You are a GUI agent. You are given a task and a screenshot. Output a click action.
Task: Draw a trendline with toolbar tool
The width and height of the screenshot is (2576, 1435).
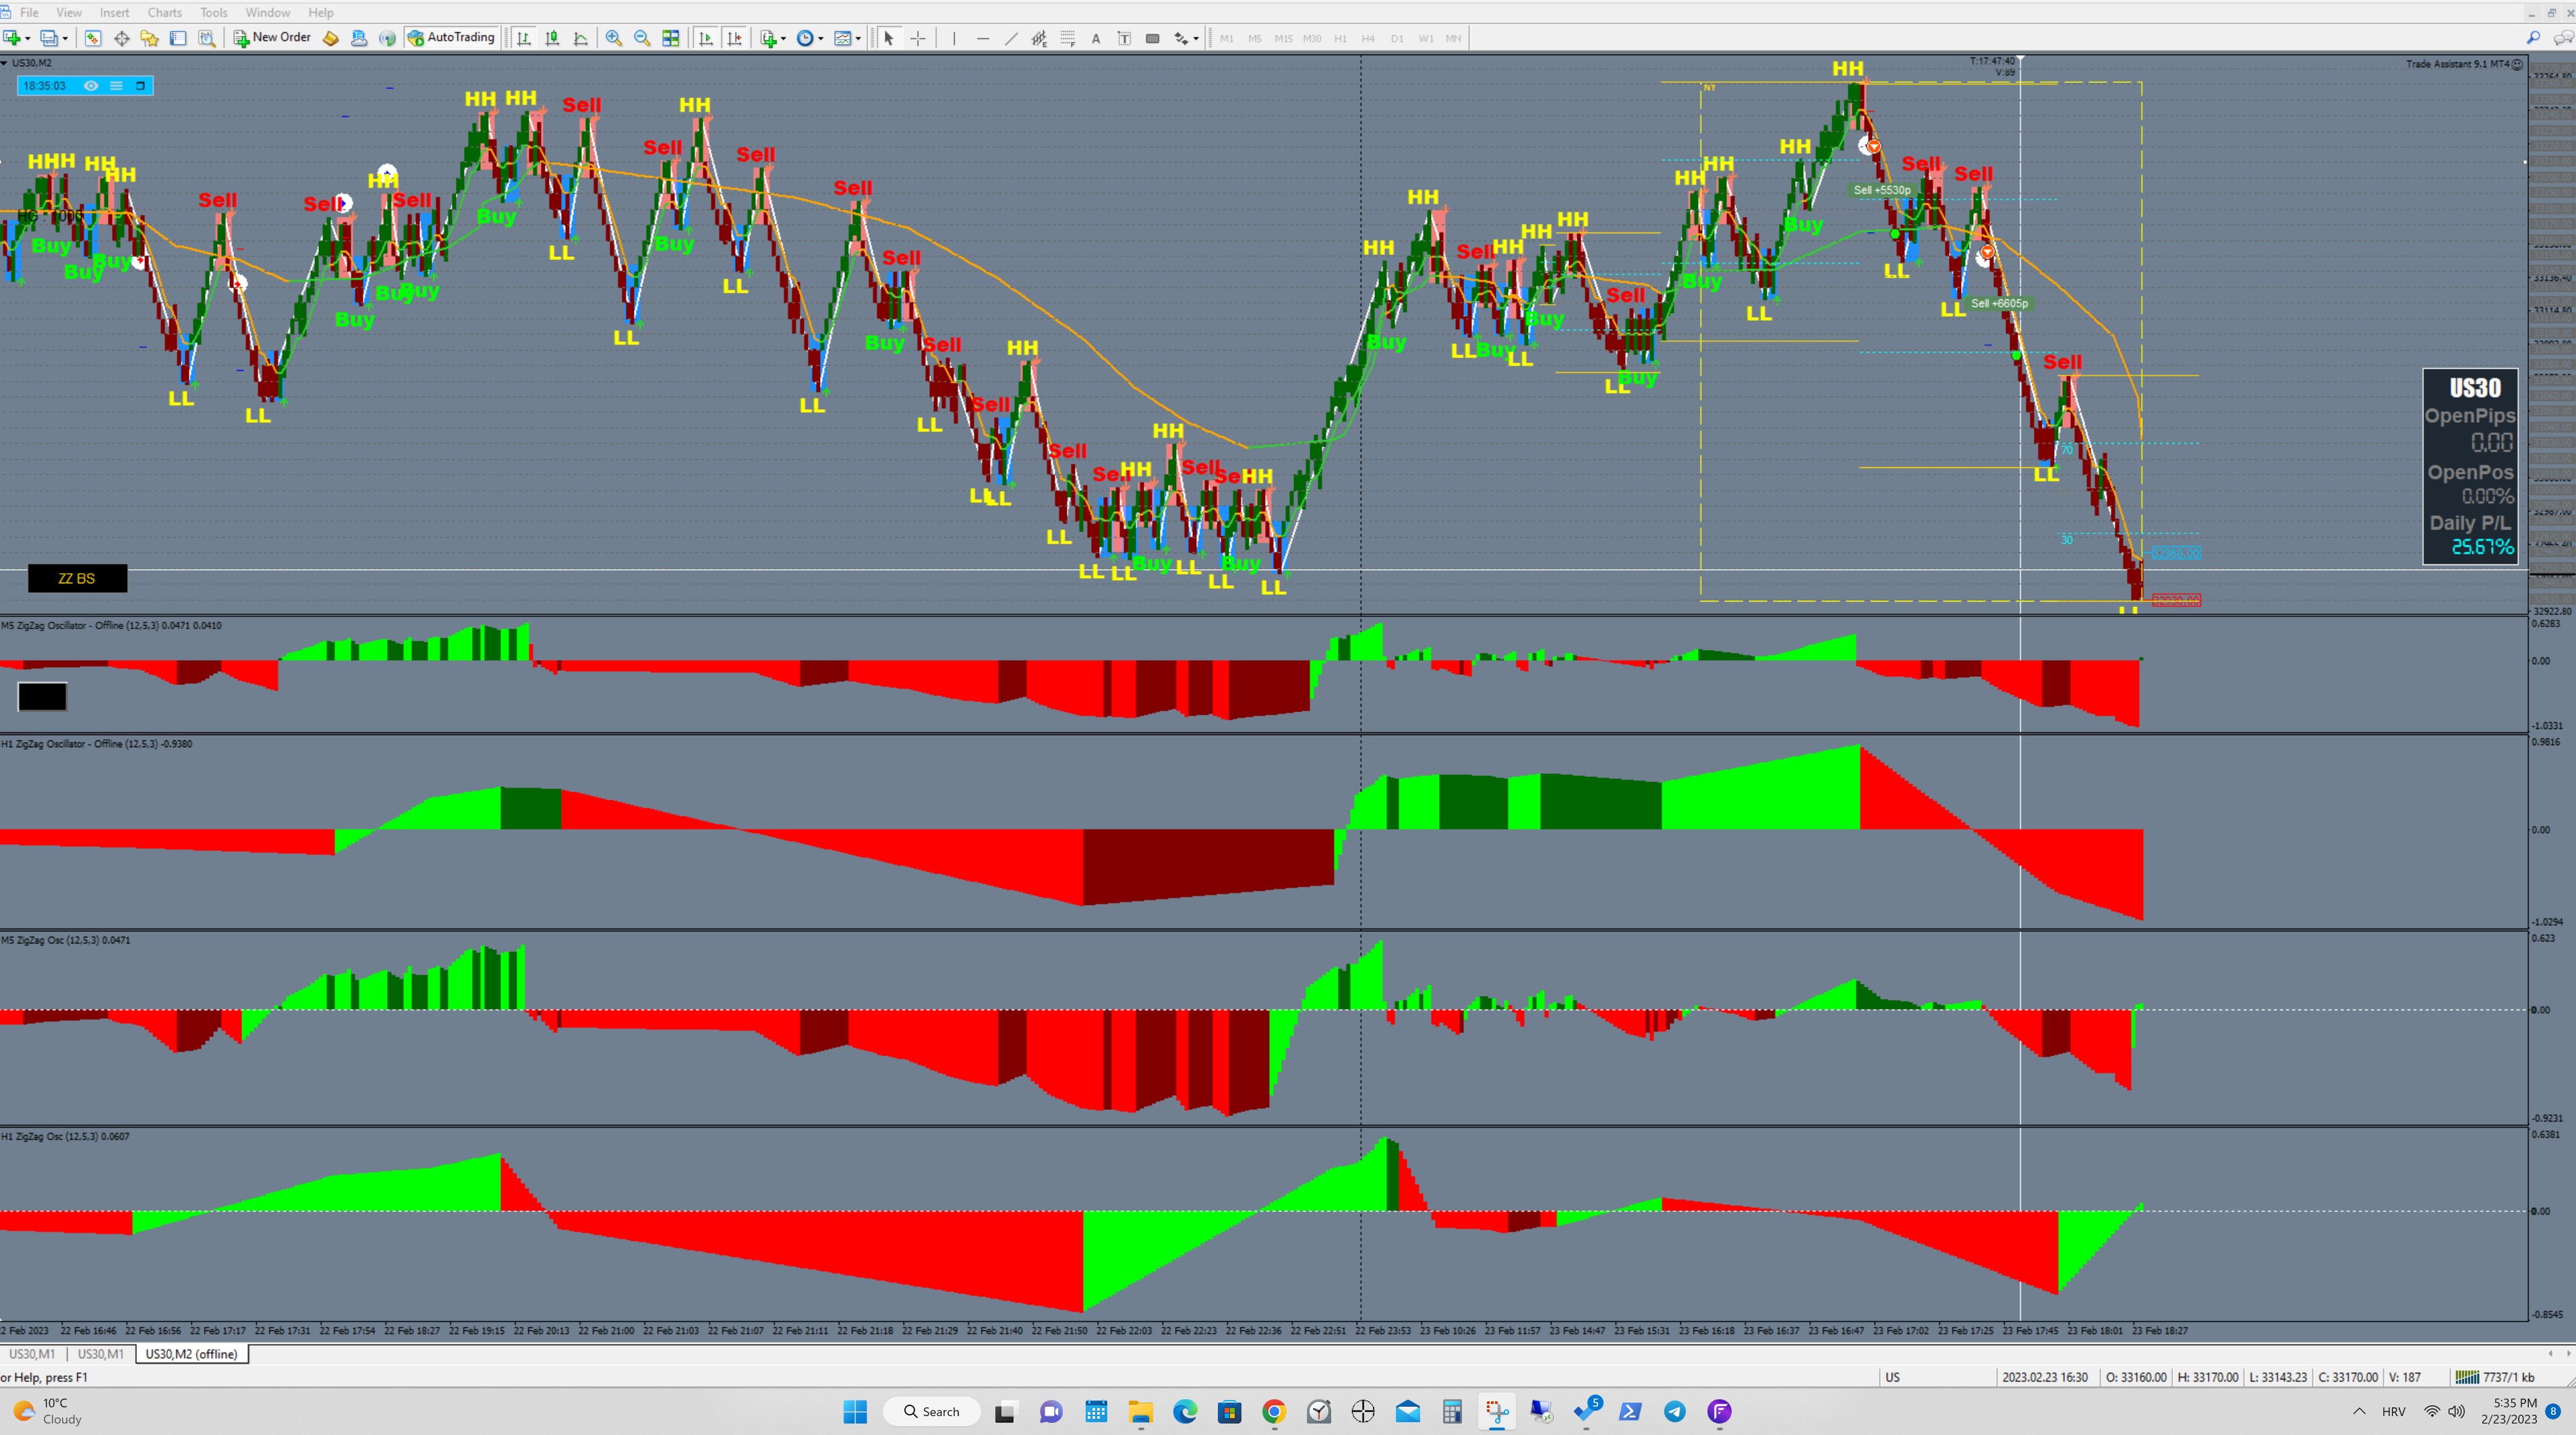(1011, 38)
